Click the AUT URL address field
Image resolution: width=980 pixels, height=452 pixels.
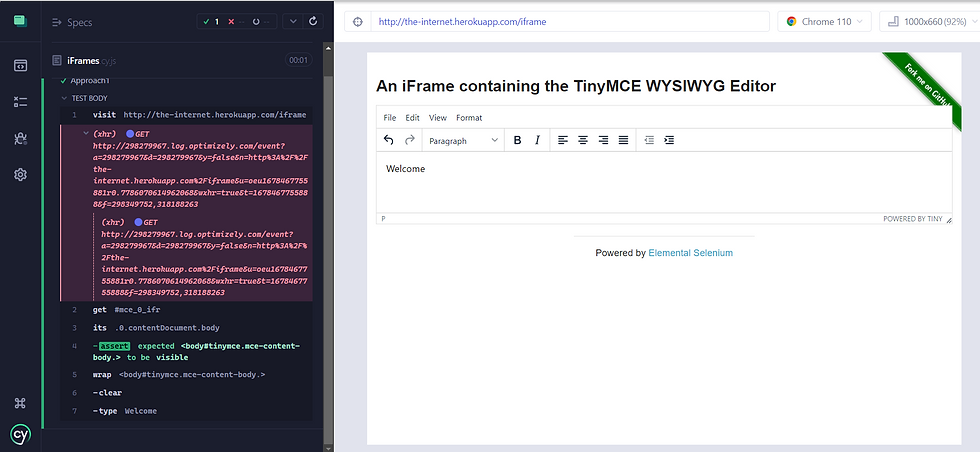pyautogui.click(x=570, y=21)
